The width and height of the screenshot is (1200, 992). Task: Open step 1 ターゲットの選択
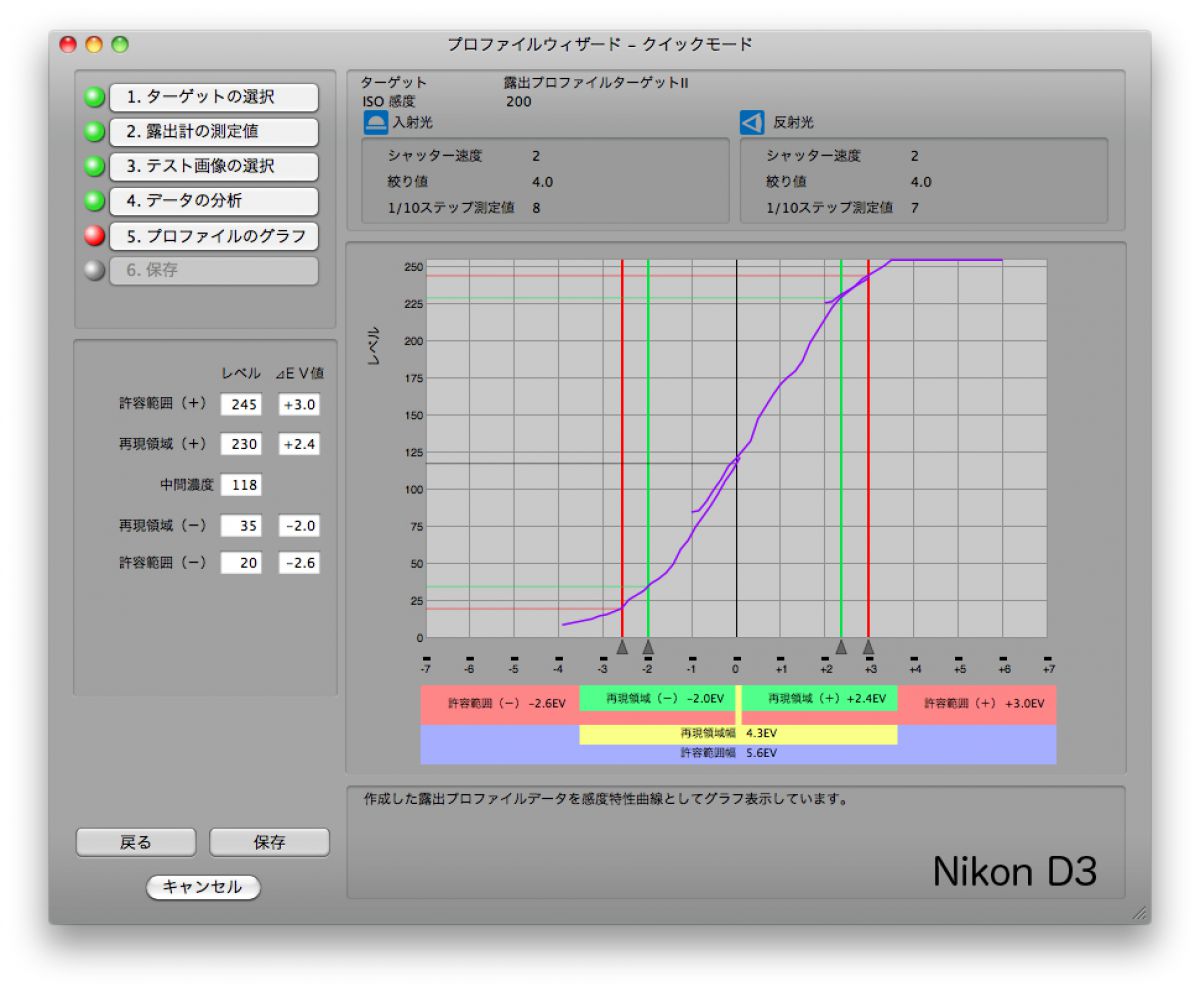click(x=213, y=98)
